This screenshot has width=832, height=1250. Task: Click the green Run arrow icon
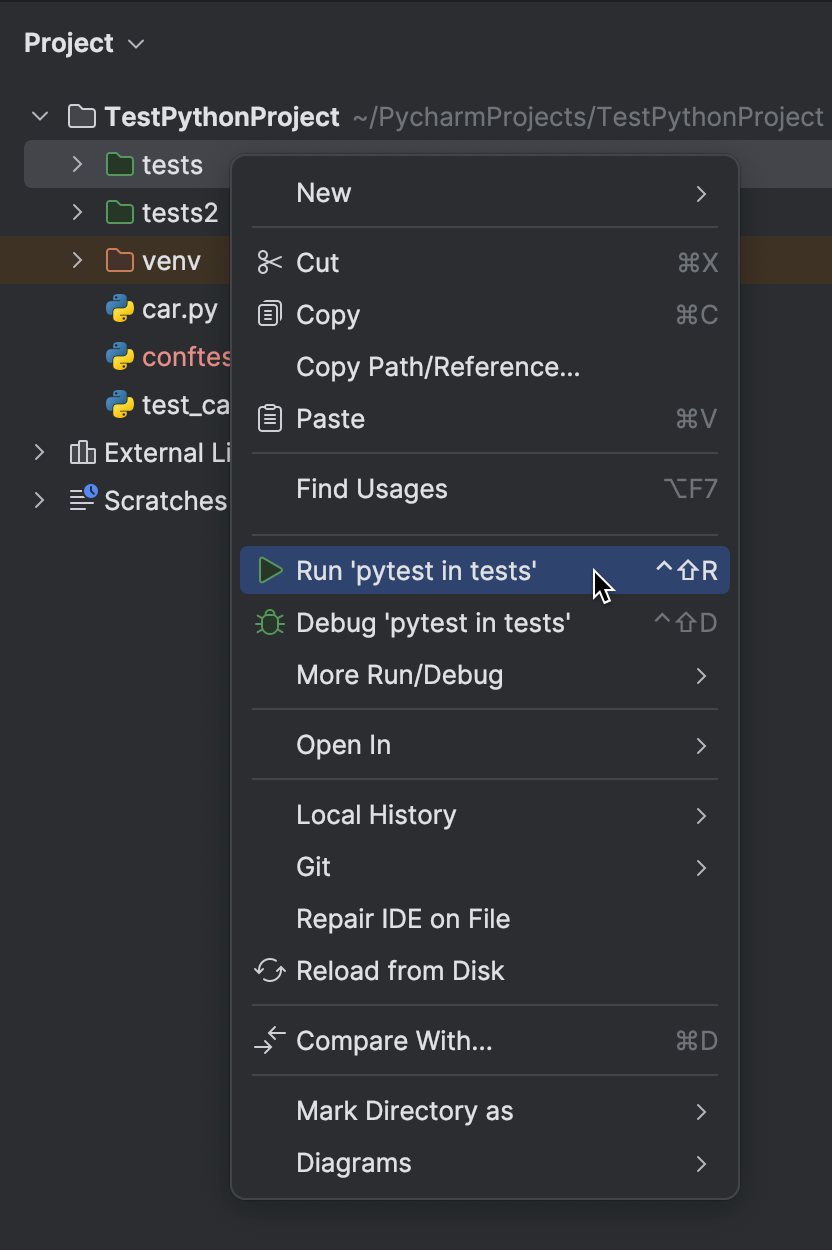pyautogui.click(x=269, y=570)
